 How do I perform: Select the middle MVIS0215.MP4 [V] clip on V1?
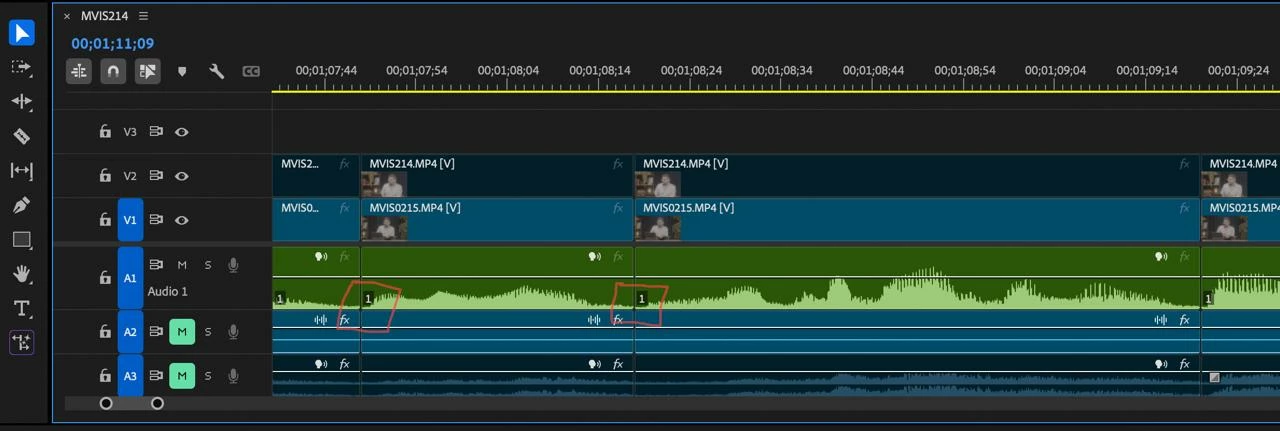pos(916,220)
